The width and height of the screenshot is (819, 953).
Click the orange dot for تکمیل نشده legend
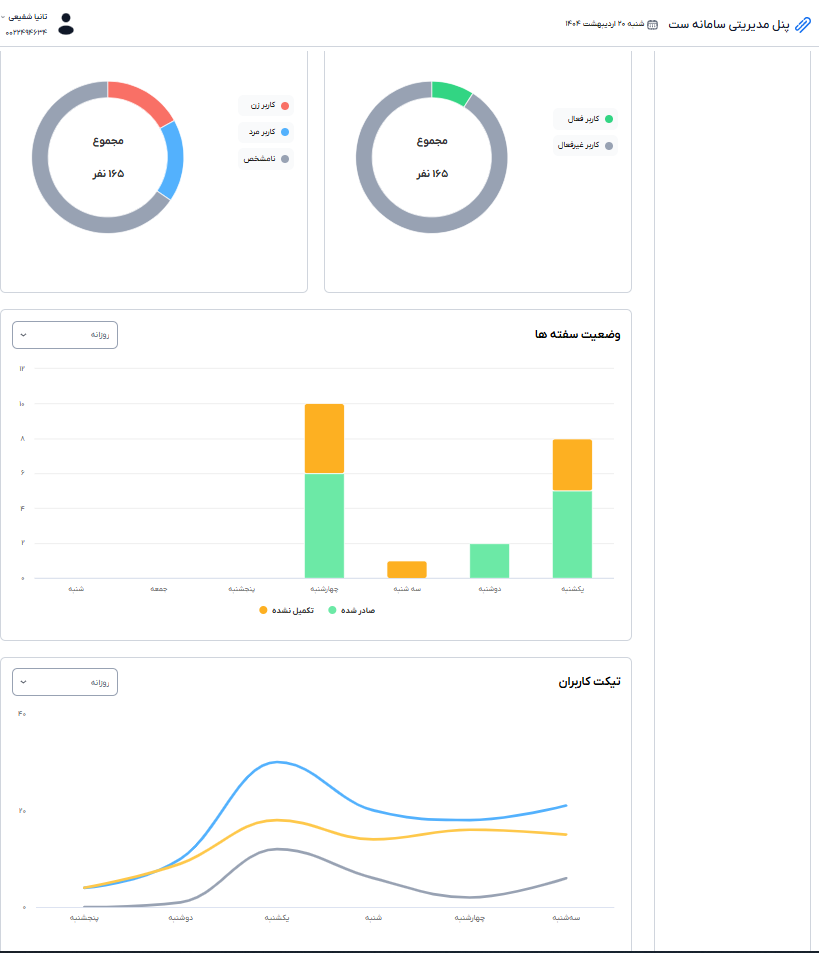click(x=264, y=610)
